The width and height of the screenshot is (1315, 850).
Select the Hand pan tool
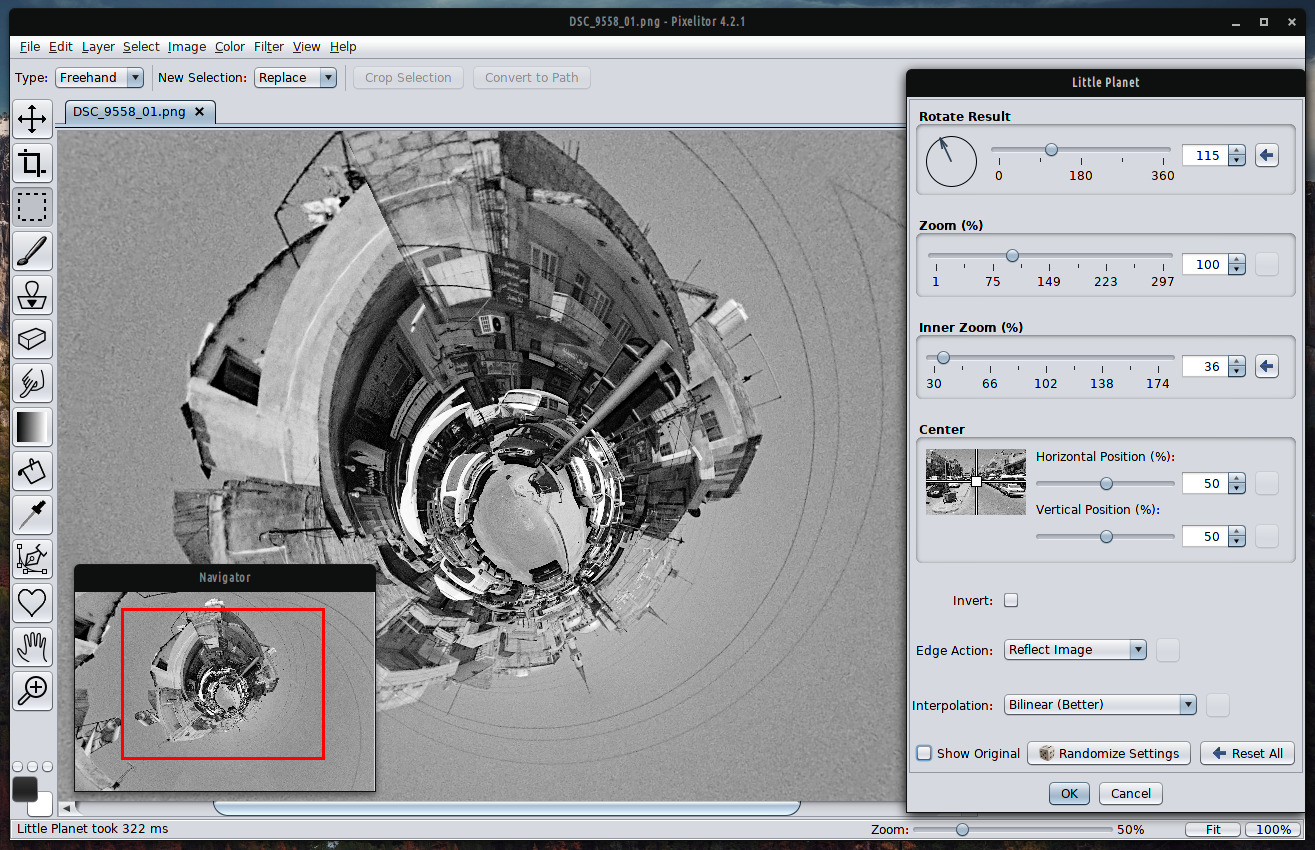click(x=33, y=647)
